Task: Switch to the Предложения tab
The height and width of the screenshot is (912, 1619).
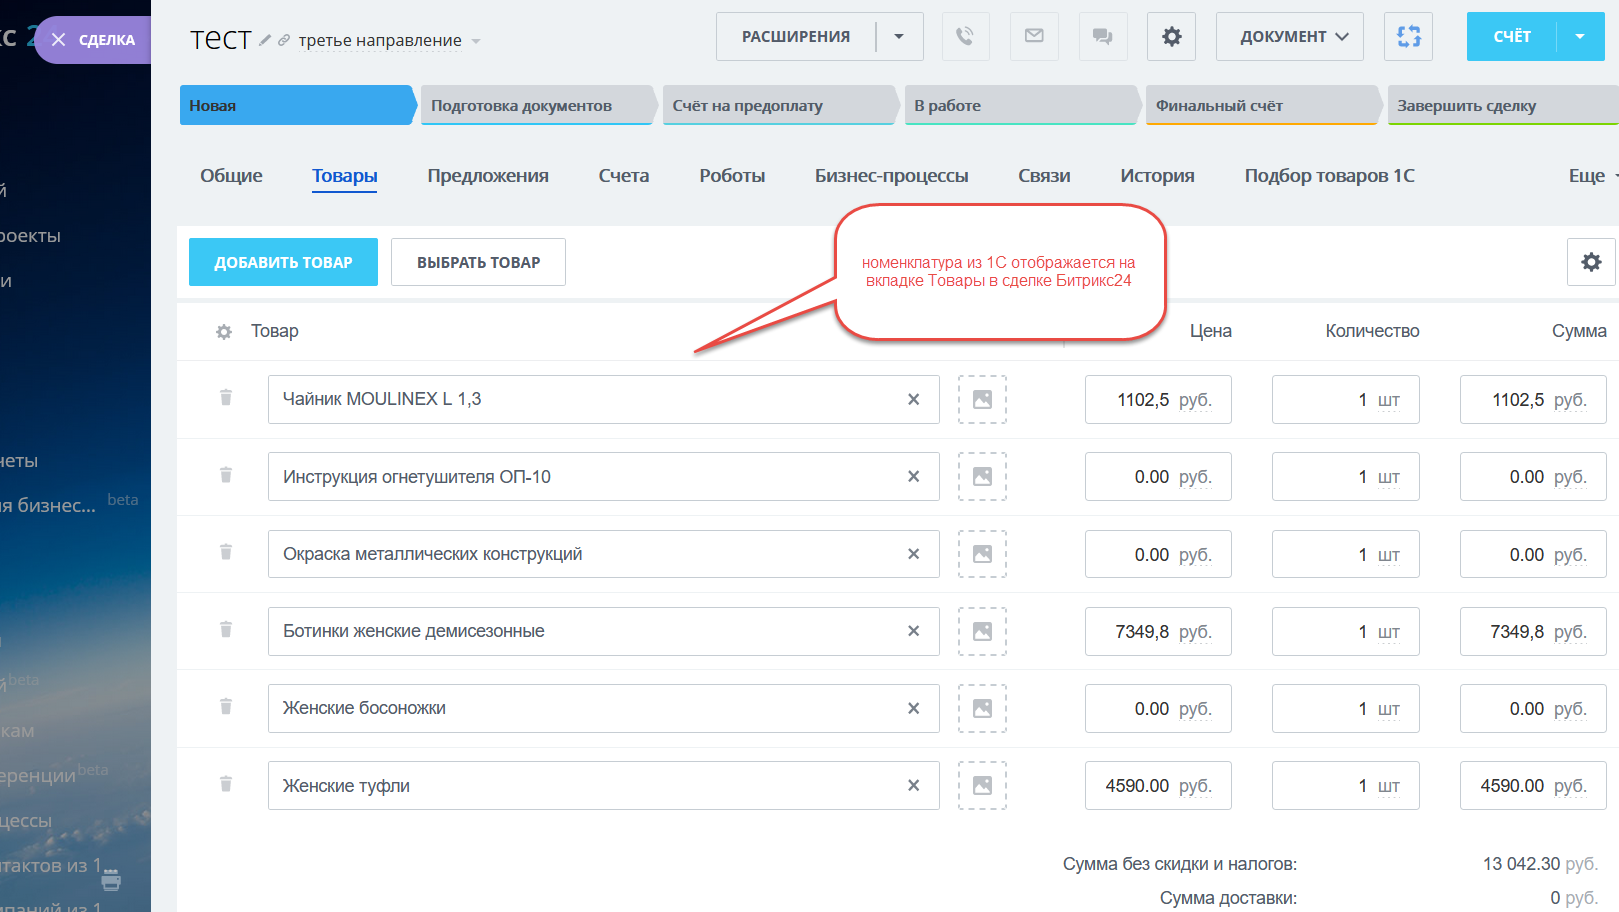Action: [488, 176]
